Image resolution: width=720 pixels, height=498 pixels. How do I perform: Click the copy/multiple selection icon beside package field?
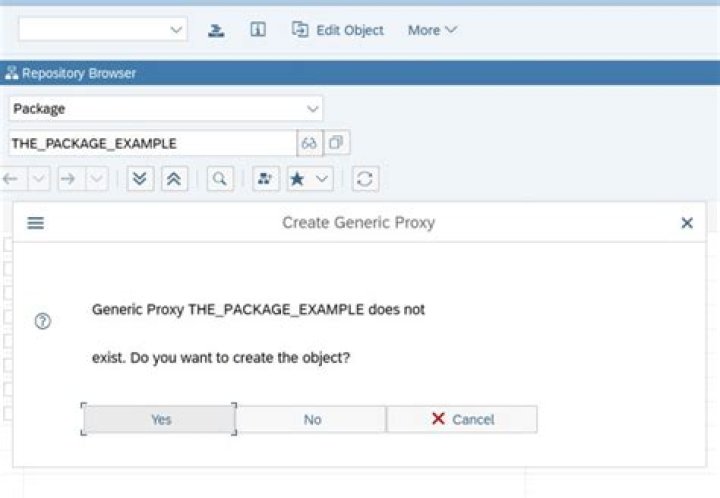point(337,143)
